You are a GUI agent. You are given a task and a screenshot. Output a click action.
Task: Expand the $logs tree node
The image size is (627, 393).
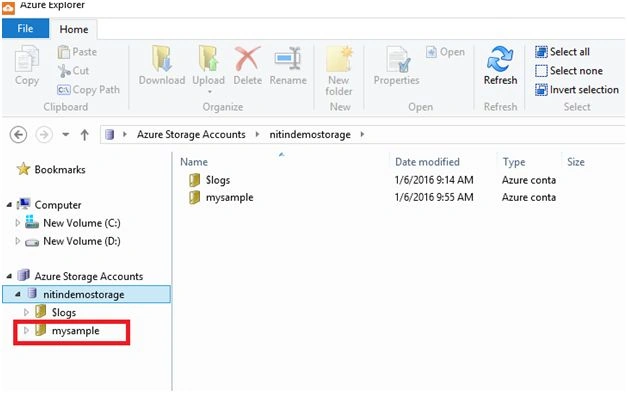(x=26, y=312)
